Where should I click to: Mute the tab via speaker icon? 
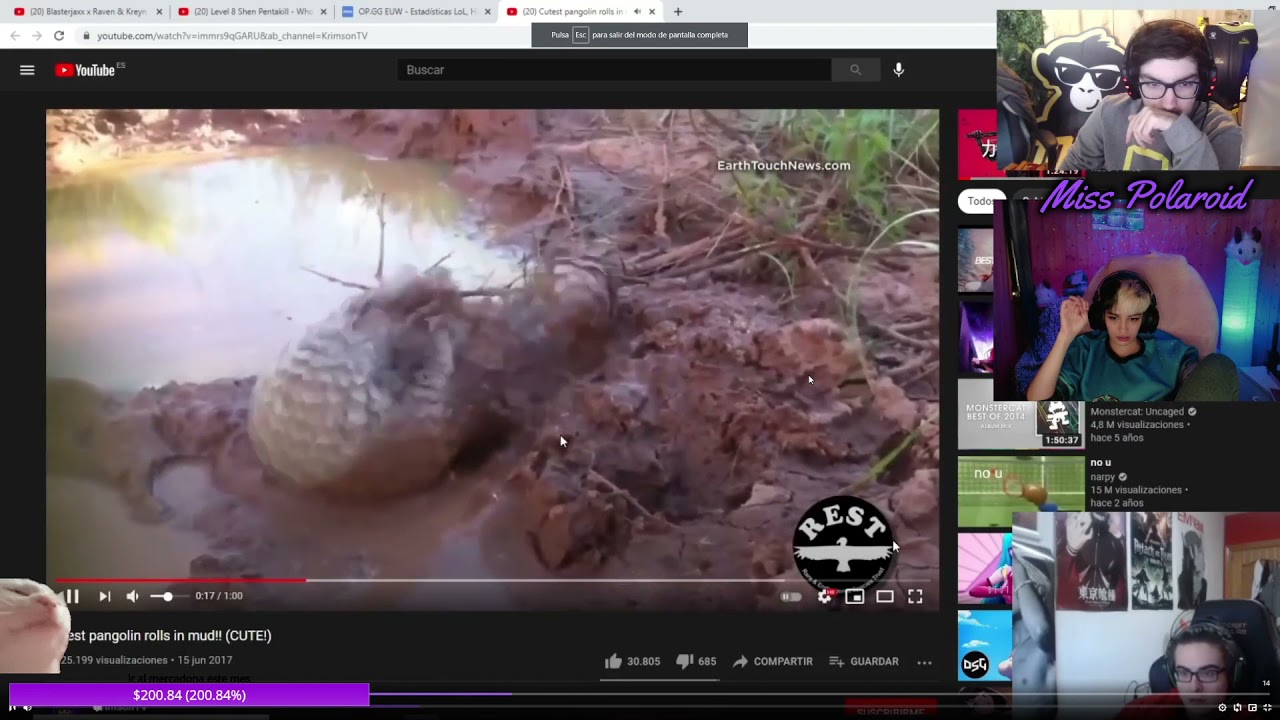(637, 12)
